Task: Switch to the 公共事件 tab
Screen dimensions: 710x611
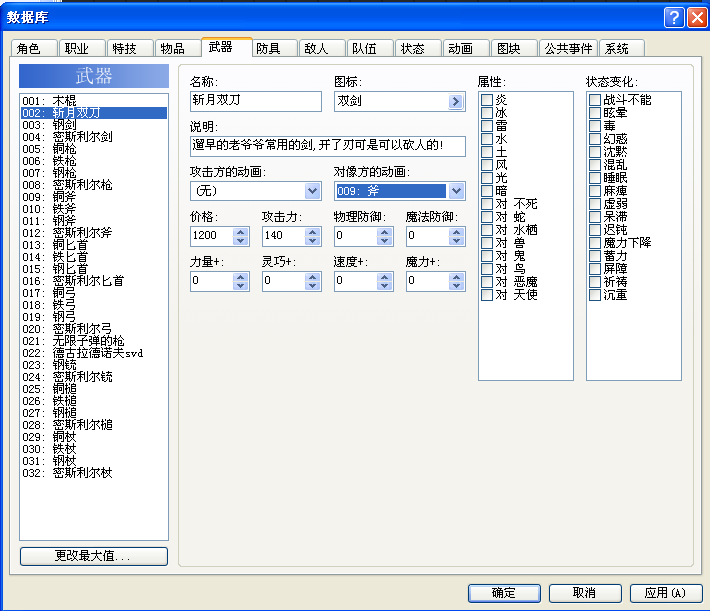Action: click(x=568, y=48)
